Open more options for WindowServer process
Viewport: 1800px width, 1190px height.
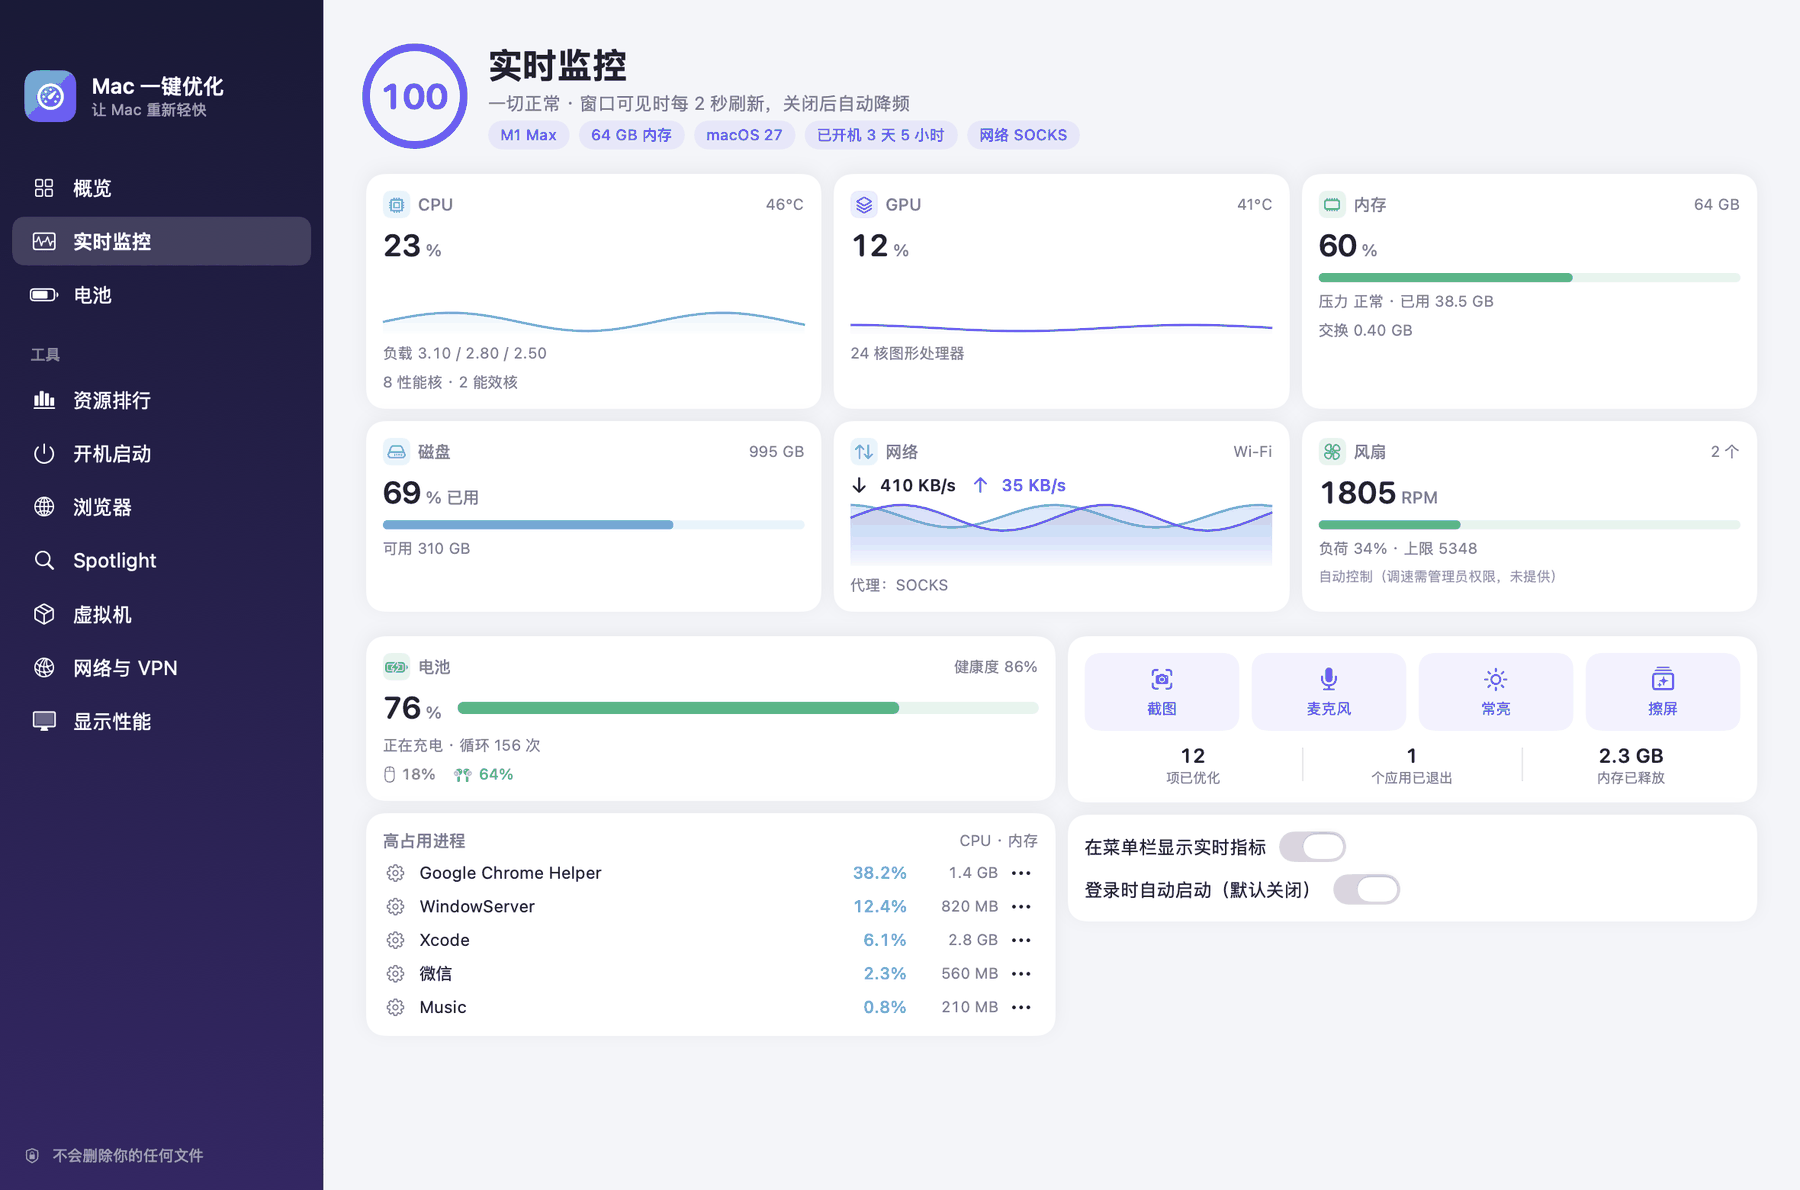(1021, 907)
